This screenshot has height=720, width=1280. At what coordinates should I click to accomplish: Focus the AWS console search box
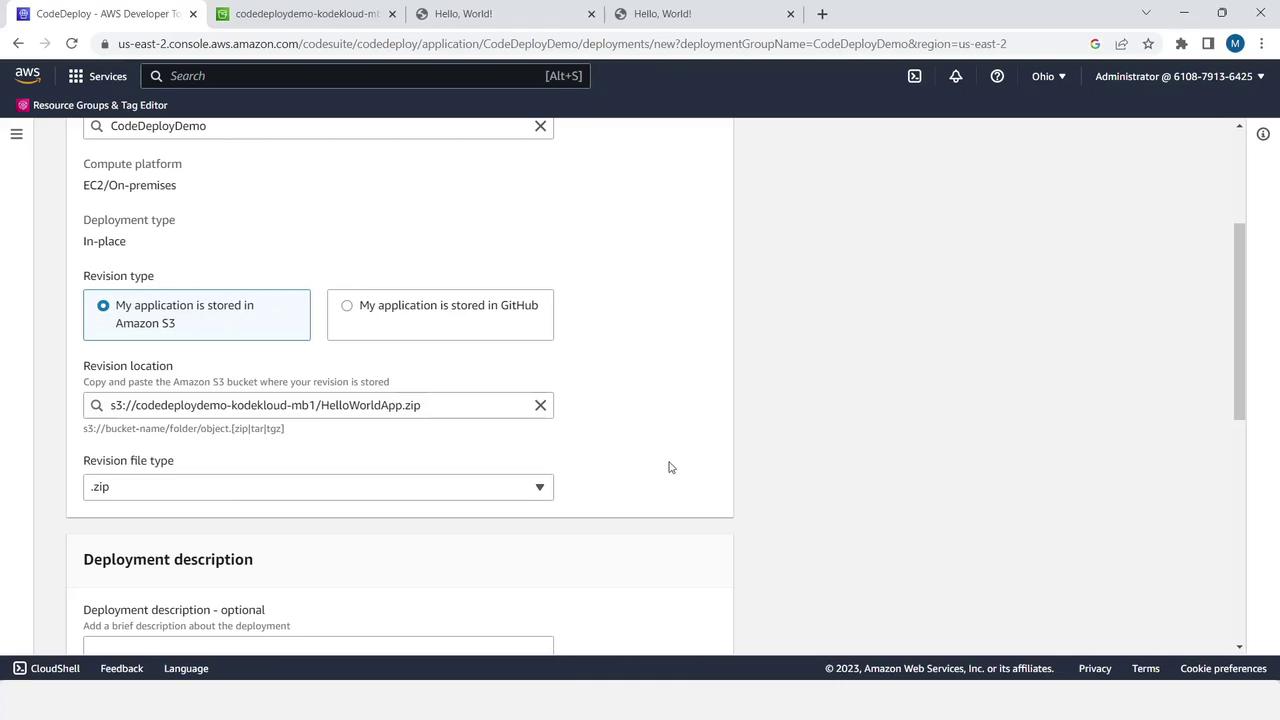pyautogui.click(x=365, y=76)
